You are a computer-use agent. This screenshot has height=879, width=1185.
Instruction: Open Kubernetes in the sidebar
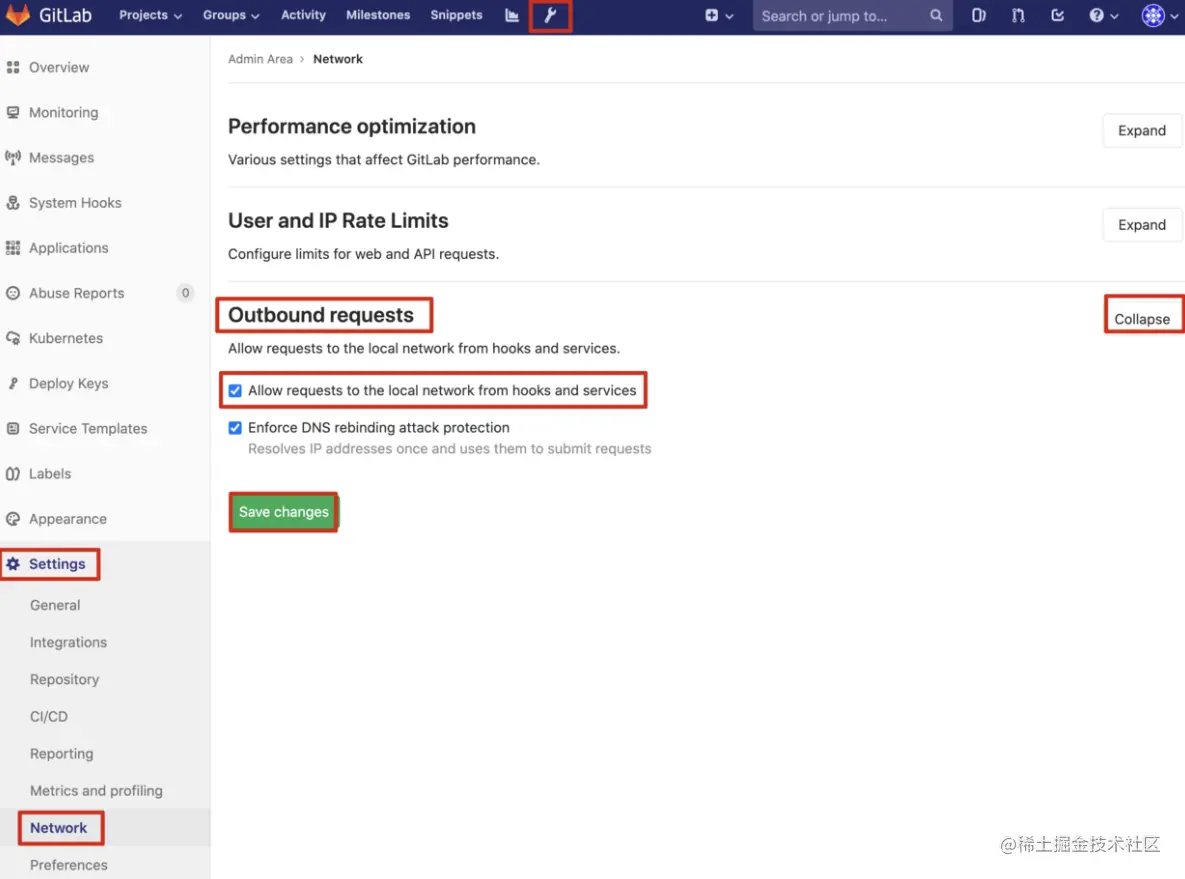66,338
